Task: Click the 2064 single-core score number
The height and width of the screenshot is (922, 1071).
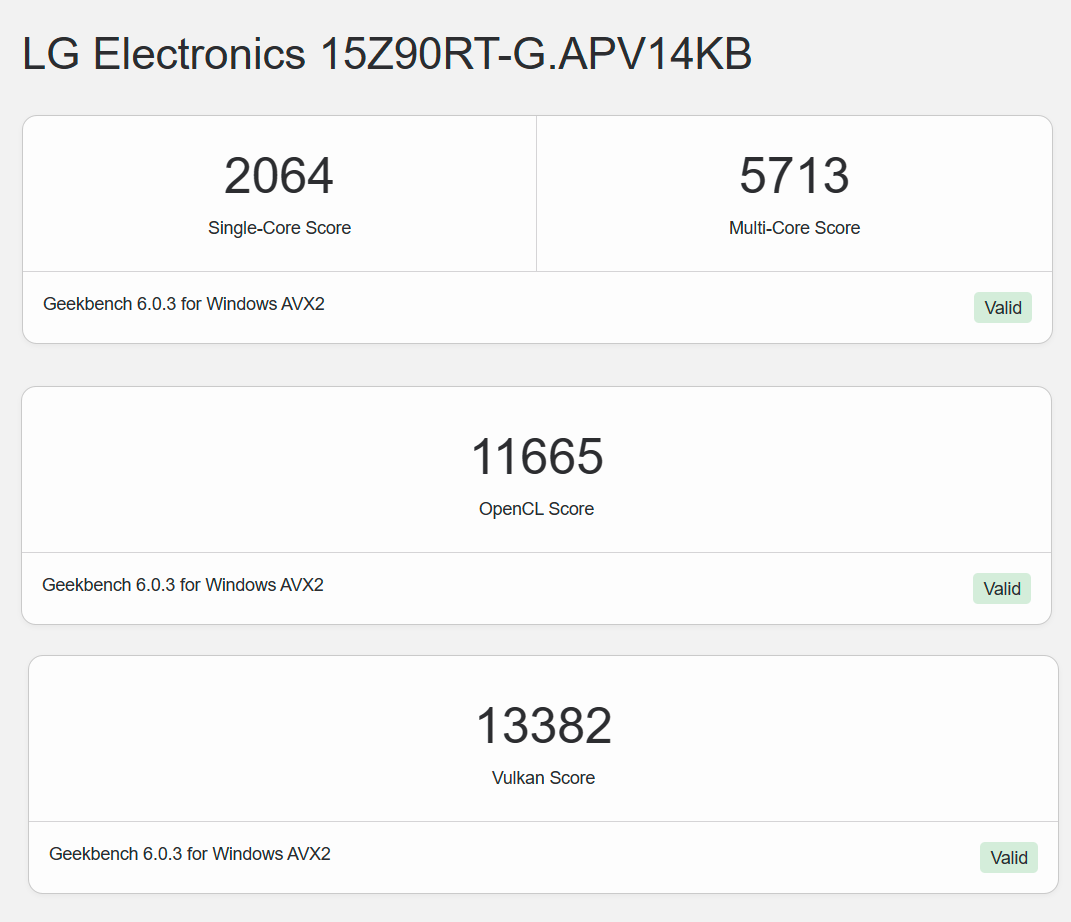Action: tap(279, 176)
